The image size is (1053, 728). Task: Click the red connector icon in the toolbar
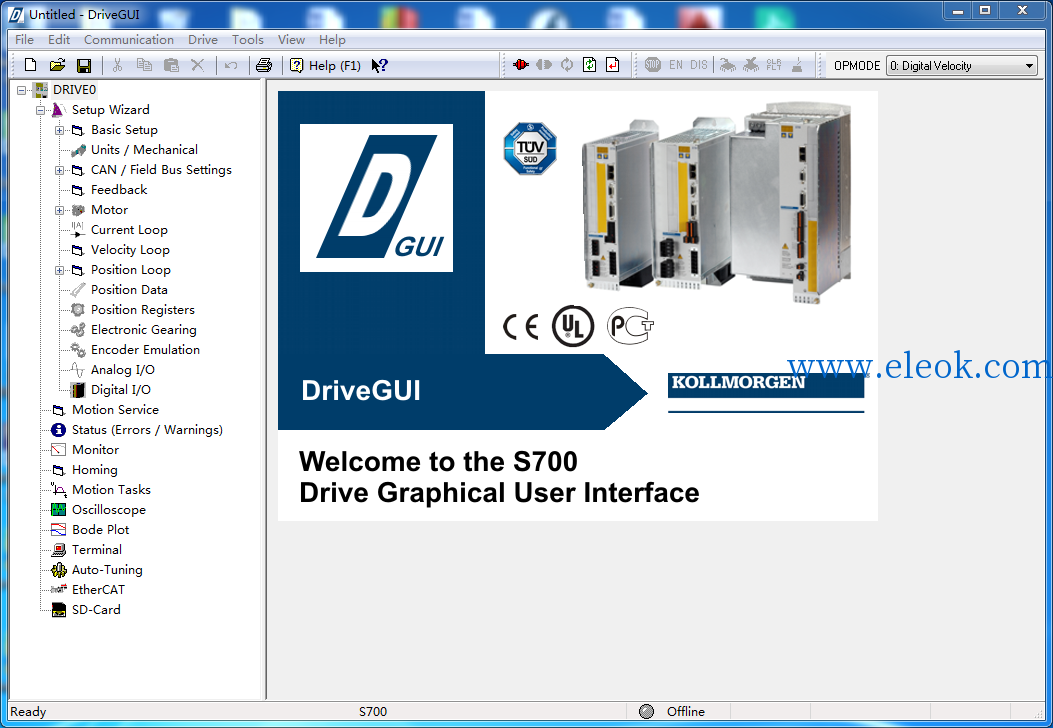tap(520, 64)
